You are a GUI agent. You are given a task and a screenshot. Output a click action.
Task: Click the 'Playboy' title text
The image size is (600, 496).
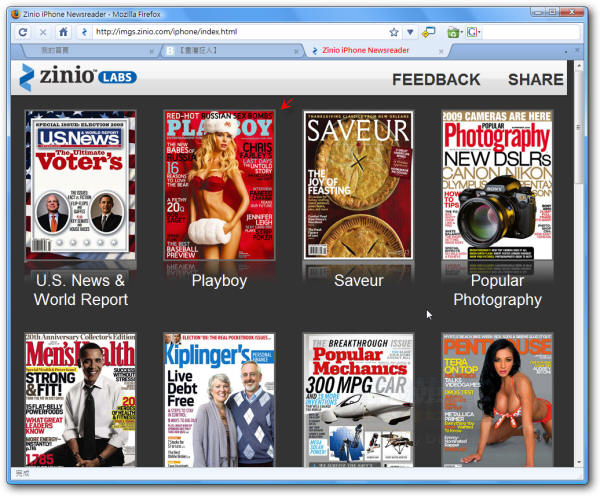tap(219, 281)
